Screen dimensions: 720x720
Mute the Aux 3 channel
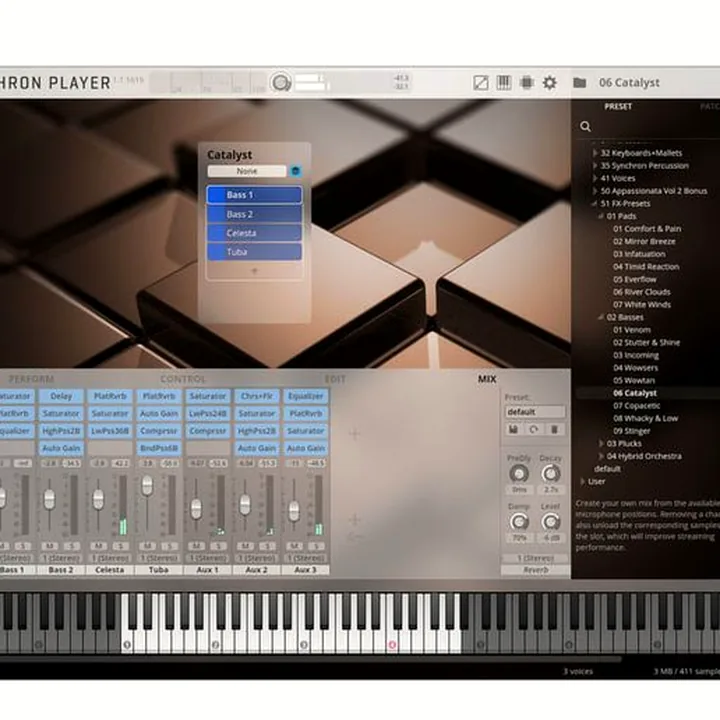294,546
